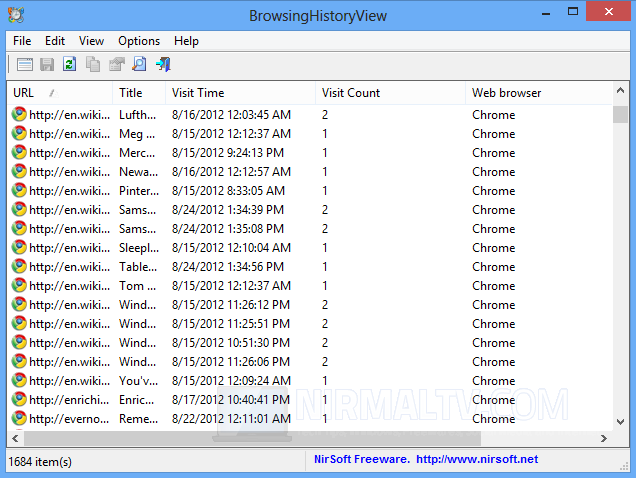
Task: Open the File menu
Action: click(x=22, y=41)
